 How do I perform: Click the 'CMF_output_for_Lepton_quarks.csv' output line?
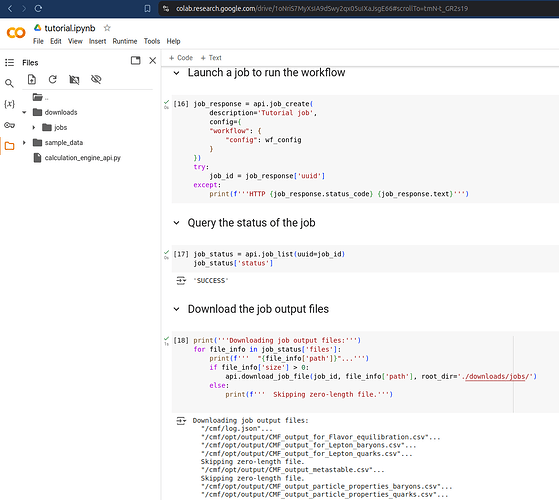pos(307,454)
